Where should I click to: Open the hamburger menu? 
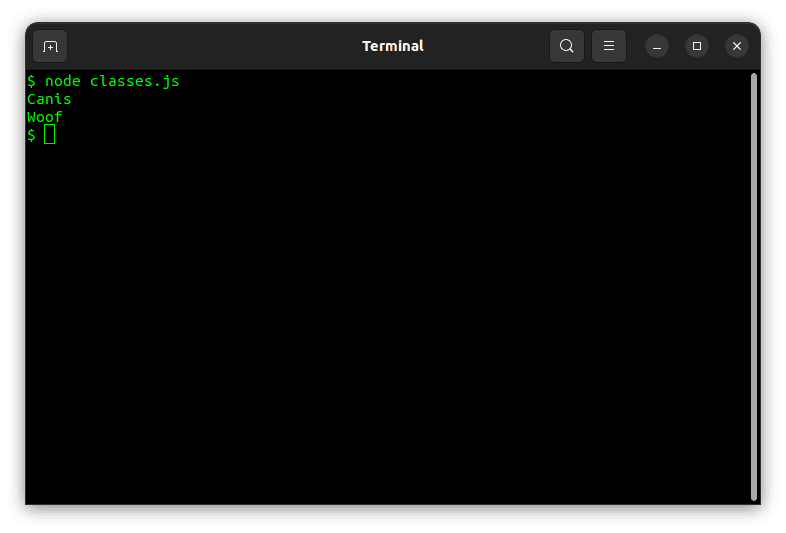609,46
